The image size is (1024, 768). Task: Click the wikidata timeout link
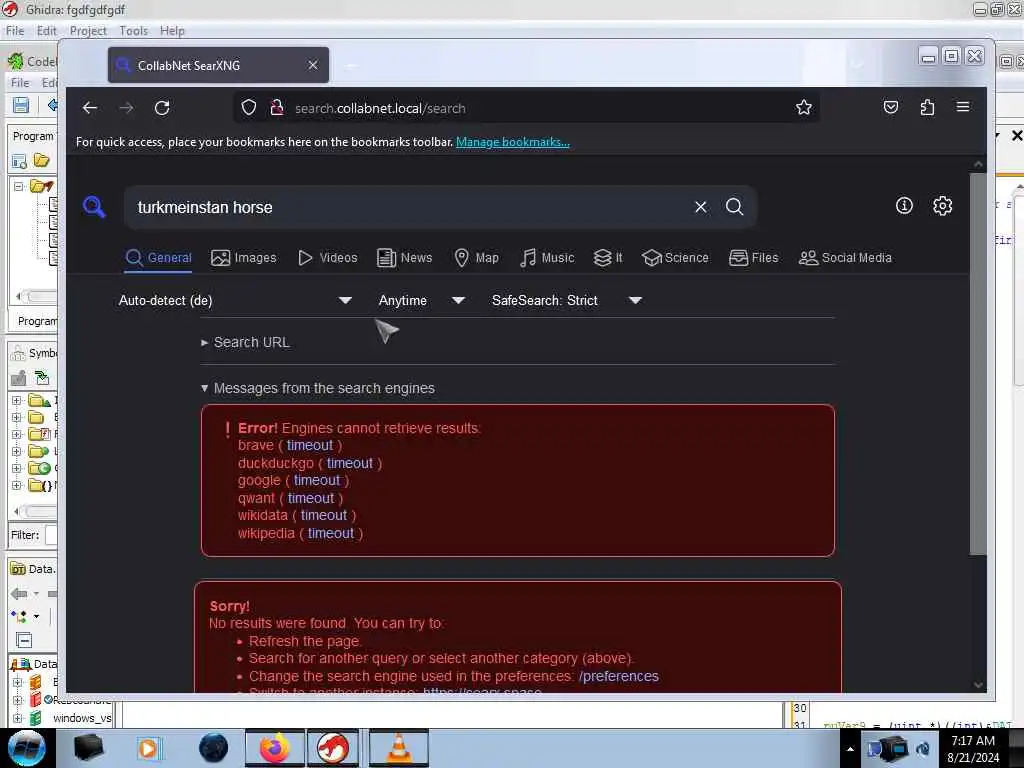point(324,515)
